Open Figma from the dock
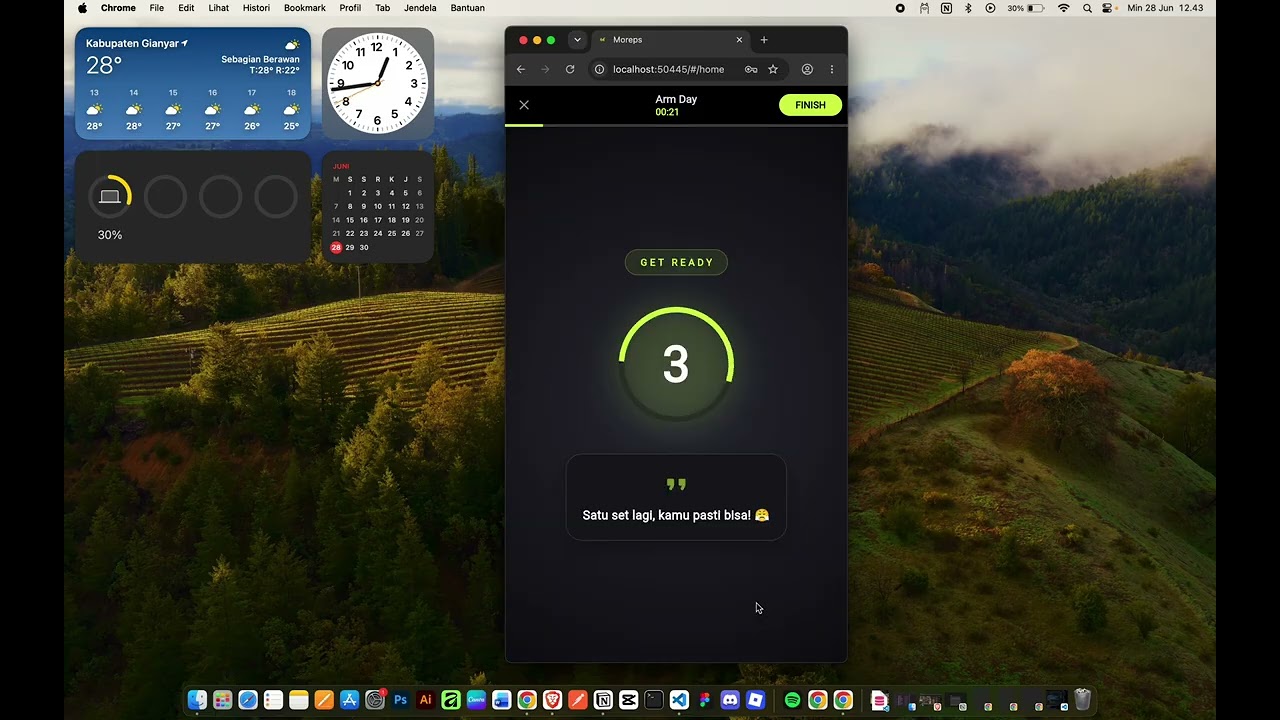Viewport: 1280px width, 720px height. point(705,700)
